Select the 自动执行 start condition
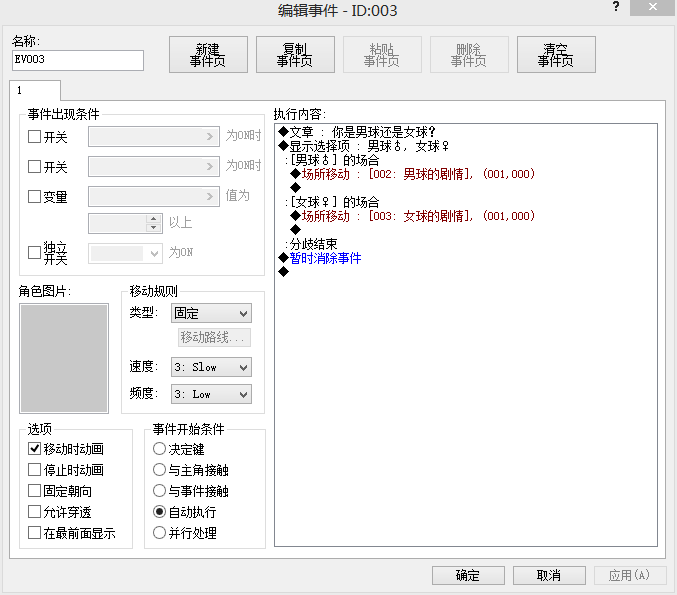Screen dimensions: 677x595 click(x=159, y=512)
